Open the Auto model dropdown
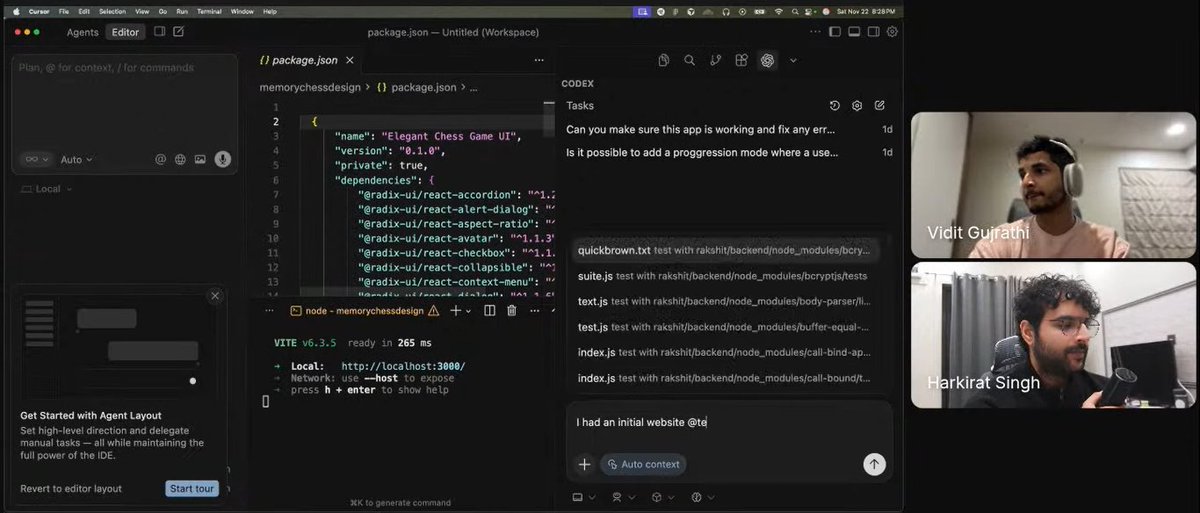The width and height of the screenshot is (1200, 513). click(76, 159)
